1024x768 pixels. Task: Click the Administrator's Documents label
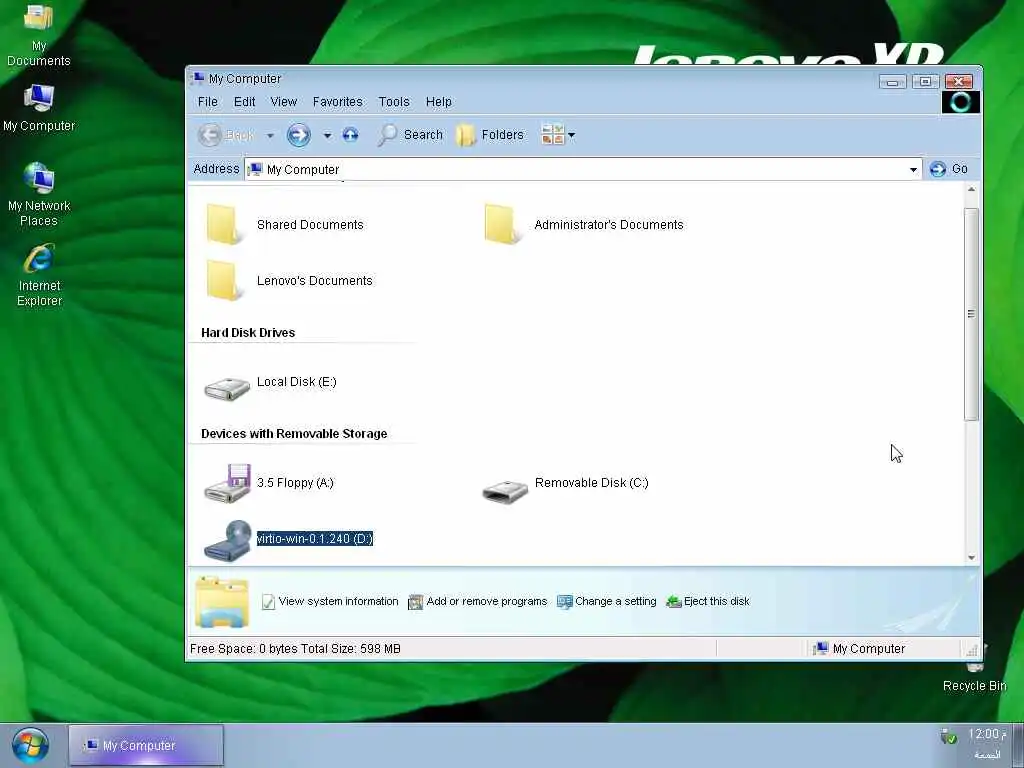[x=609, y=225]
